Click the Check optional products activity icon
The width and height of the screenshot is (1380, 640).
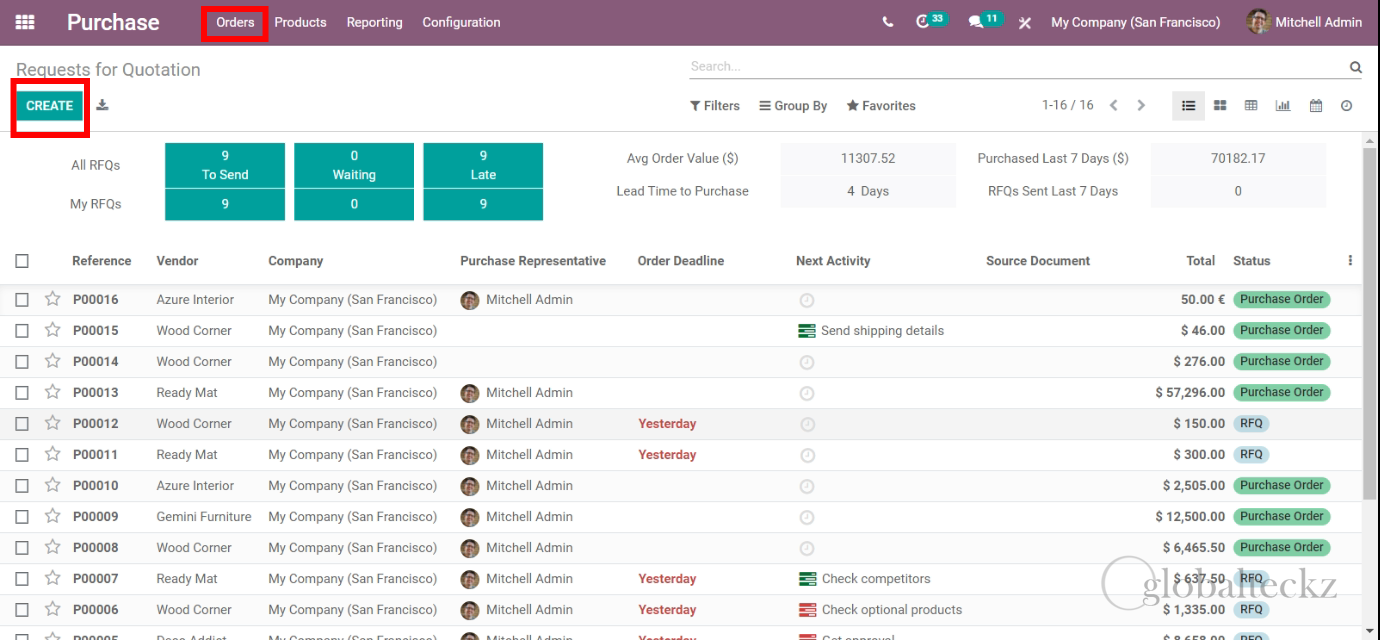pyautogui.click(x=807, y=610)
